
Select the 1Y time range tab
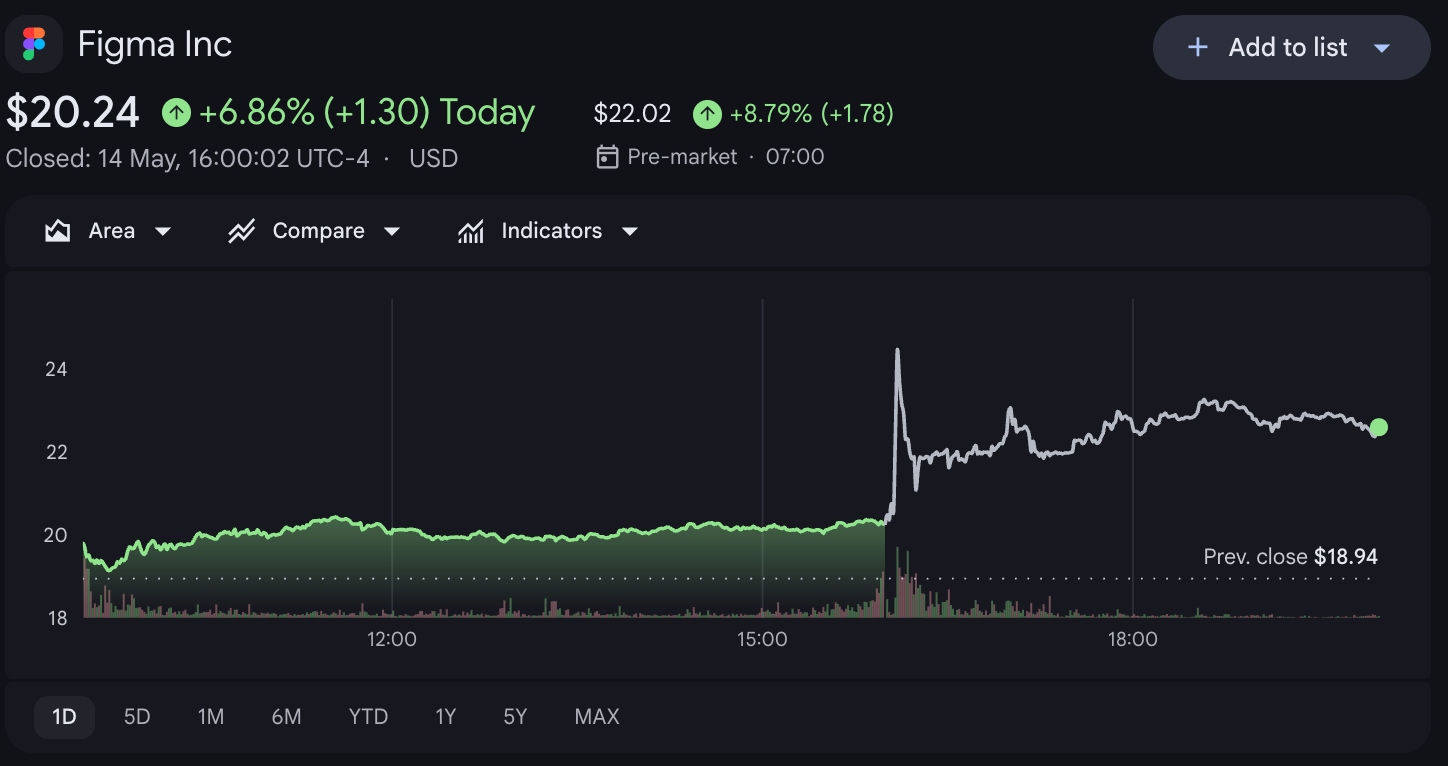pos(446,717)
